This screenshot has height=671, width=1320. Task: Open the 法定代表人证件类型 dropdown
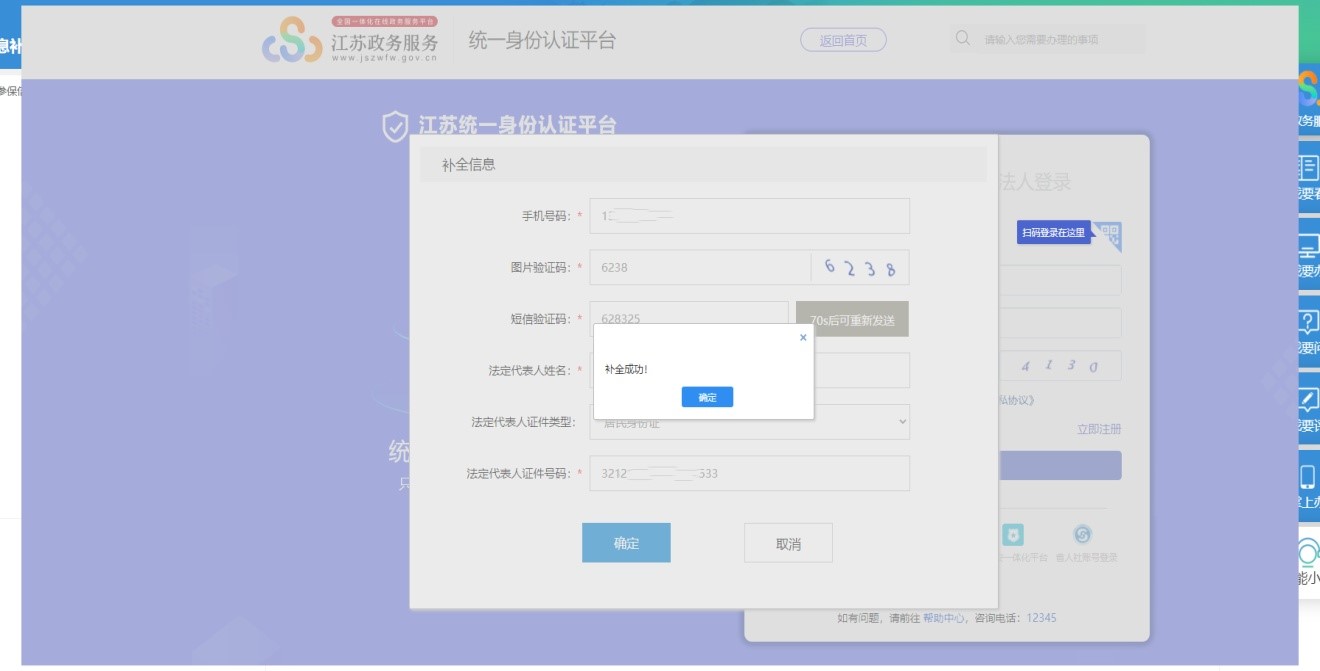(x=749, y=422)
